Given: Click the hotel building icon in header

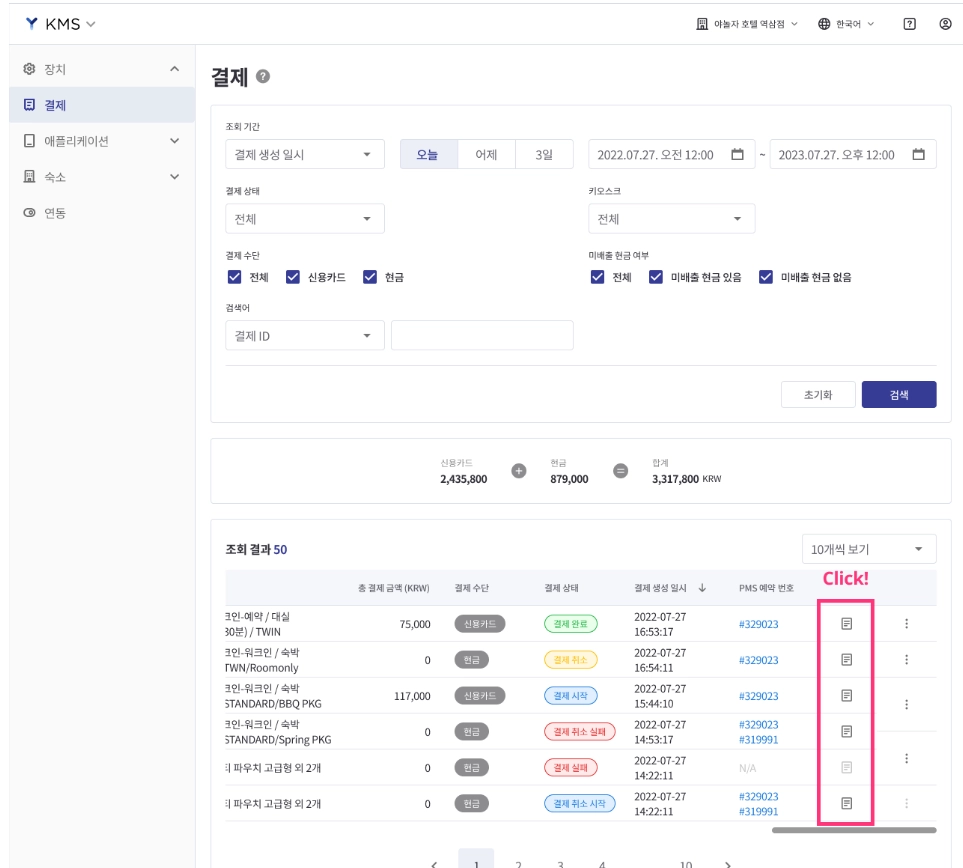Looking at the screenshot, I should (x=702, y=24).
